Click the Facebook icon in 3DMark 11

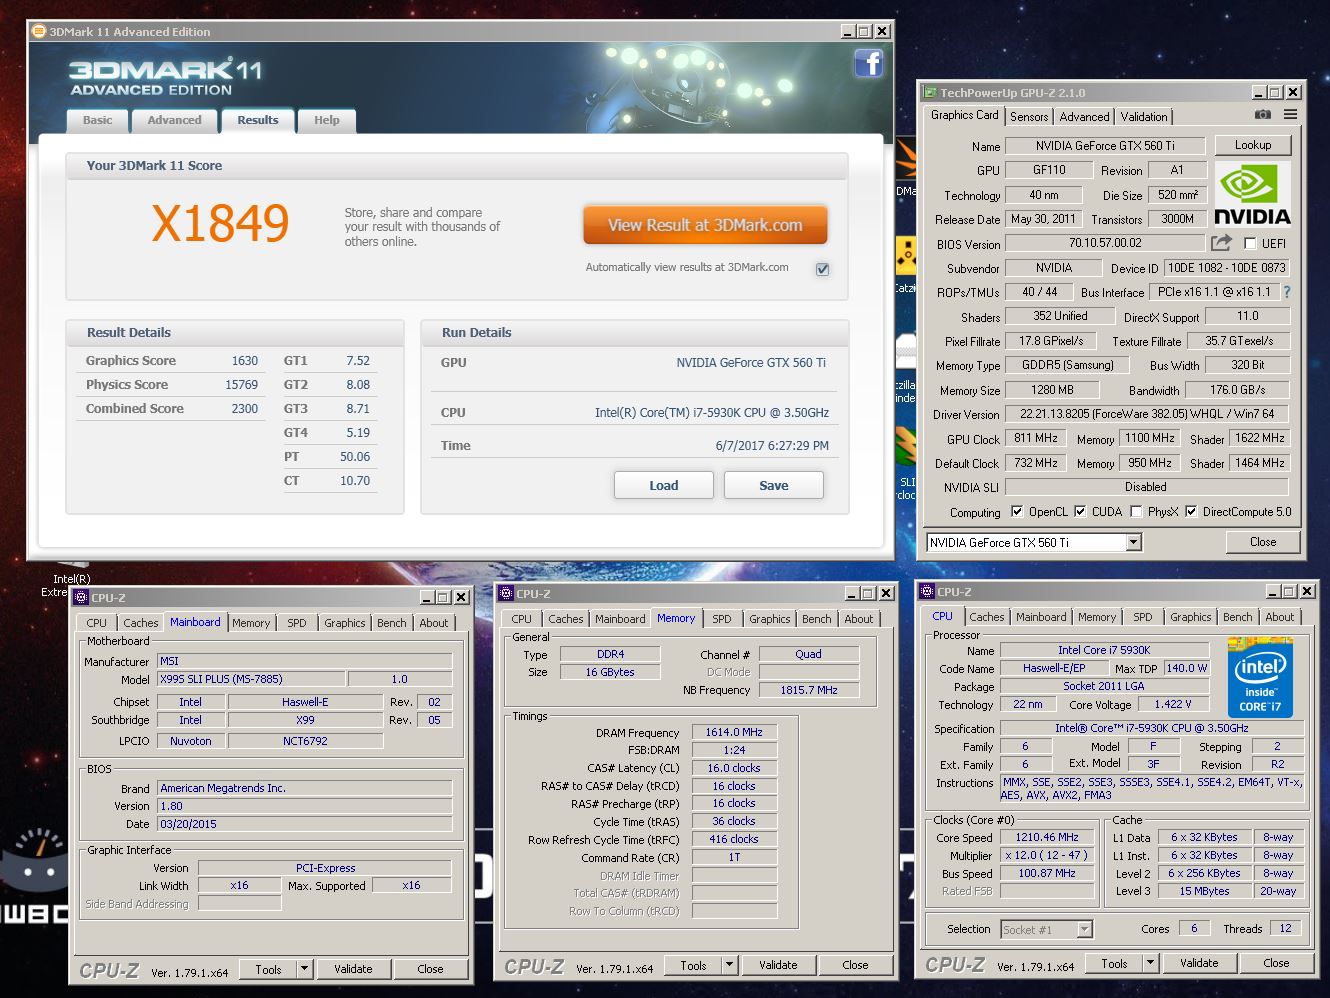point(868,64)
